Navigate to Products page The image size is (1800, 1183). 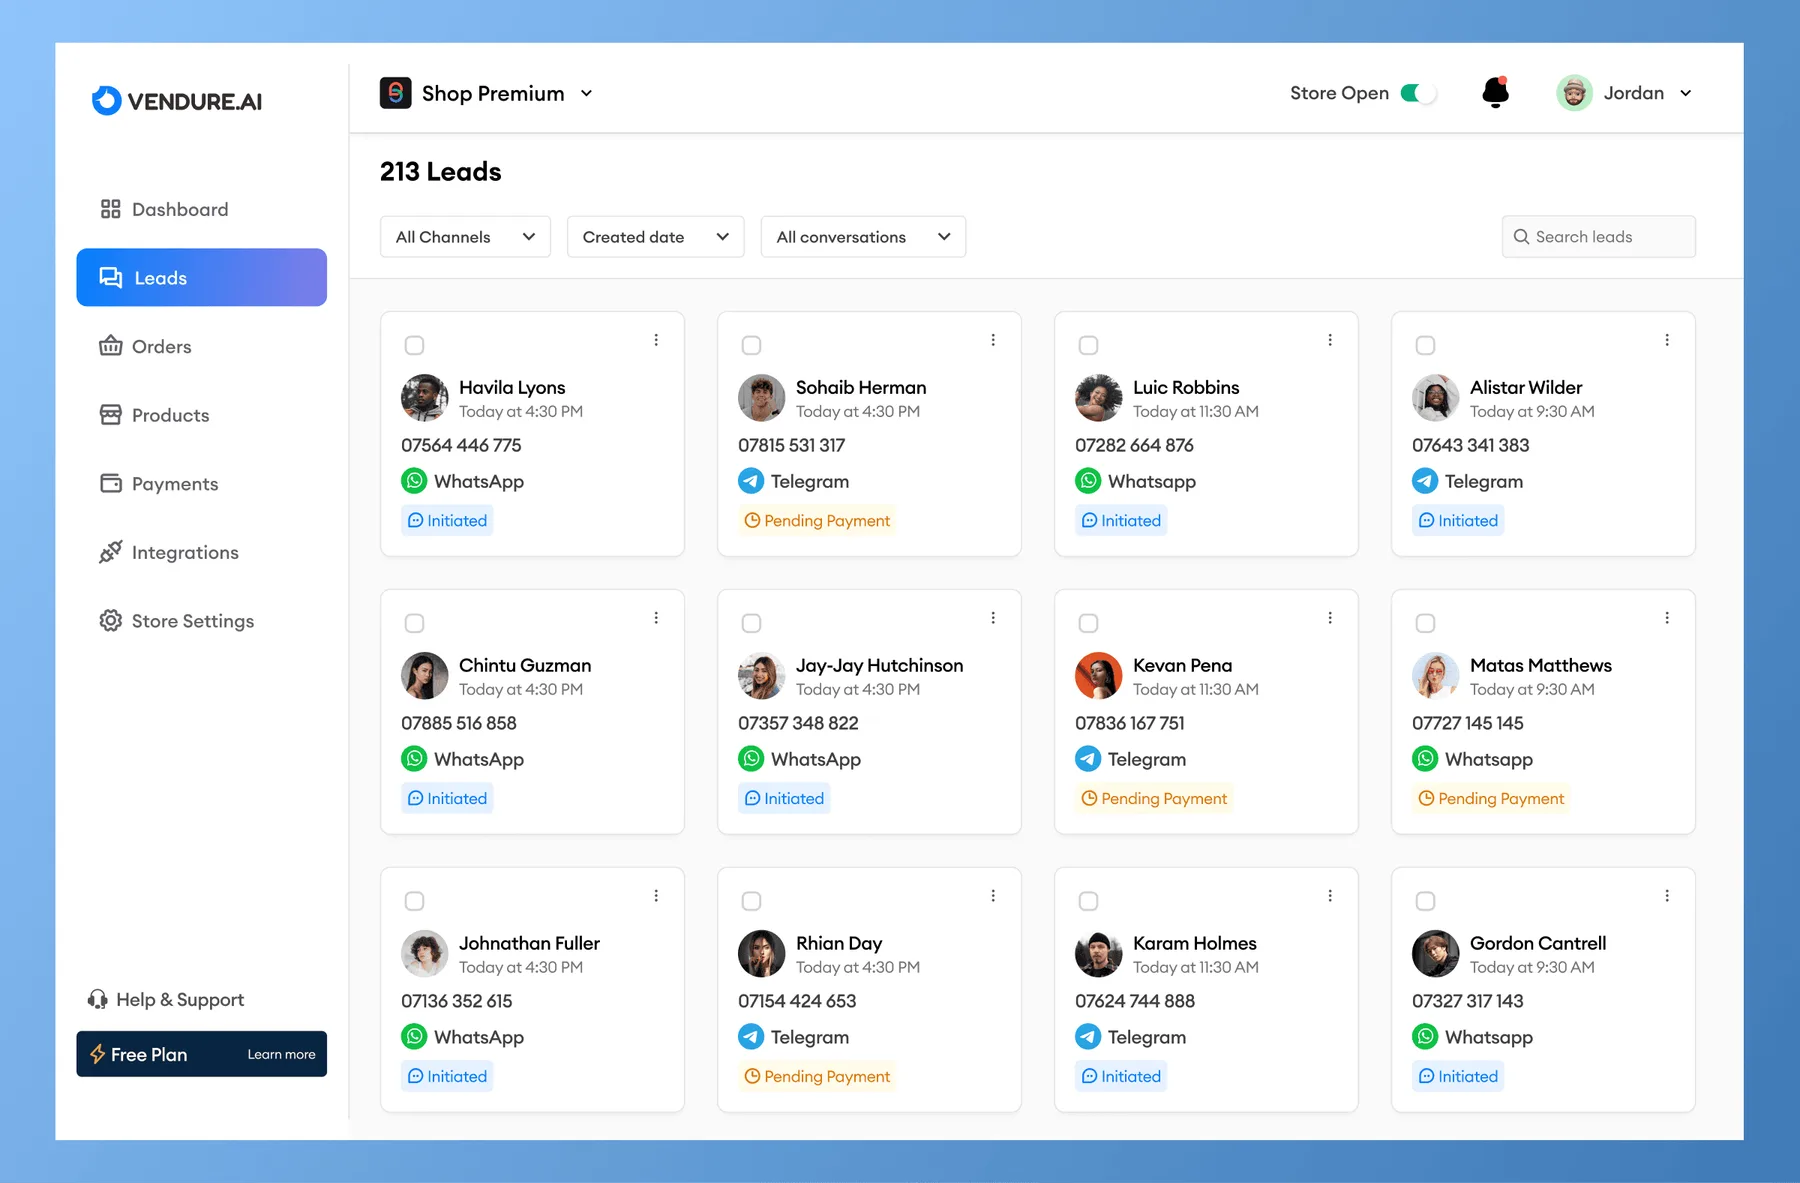pyautogui.click(x=154, y=415)
